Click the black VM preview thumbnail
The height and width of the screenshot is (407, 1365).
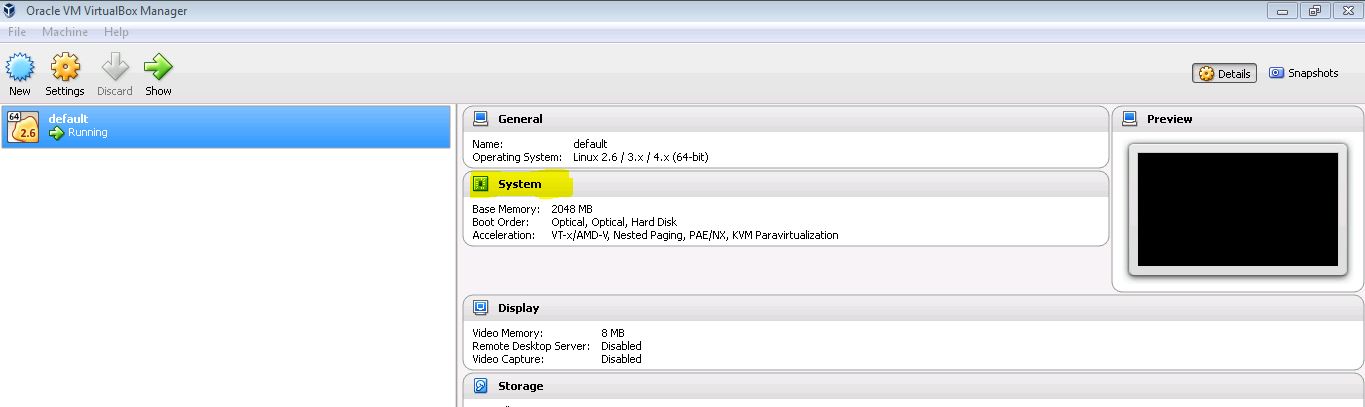coord(1238,209)
